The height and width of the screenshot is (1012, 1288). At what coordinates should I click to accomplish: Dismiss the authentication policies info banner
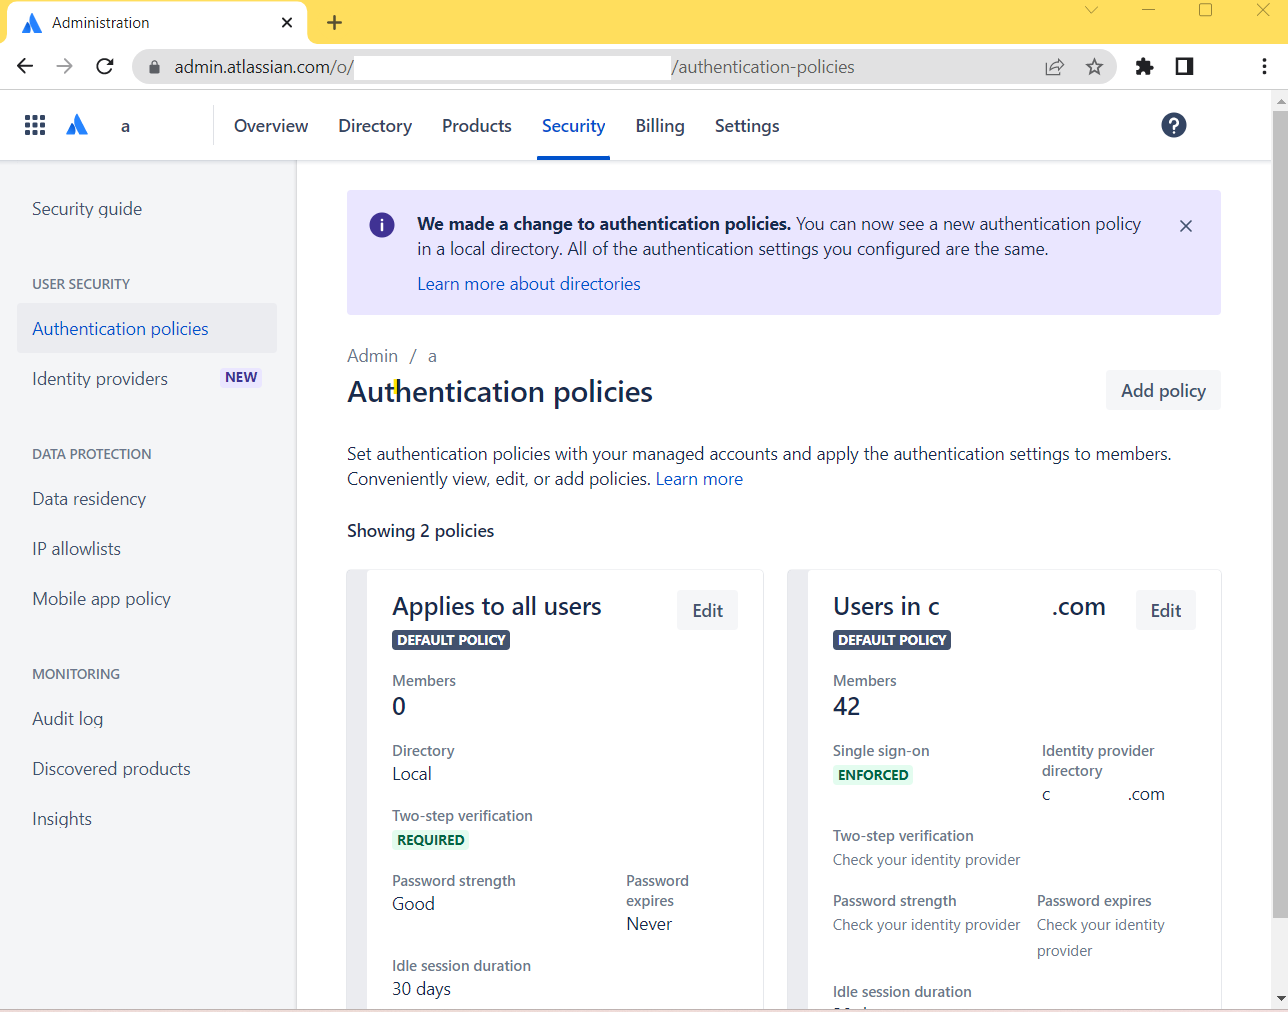point(1186,226)
